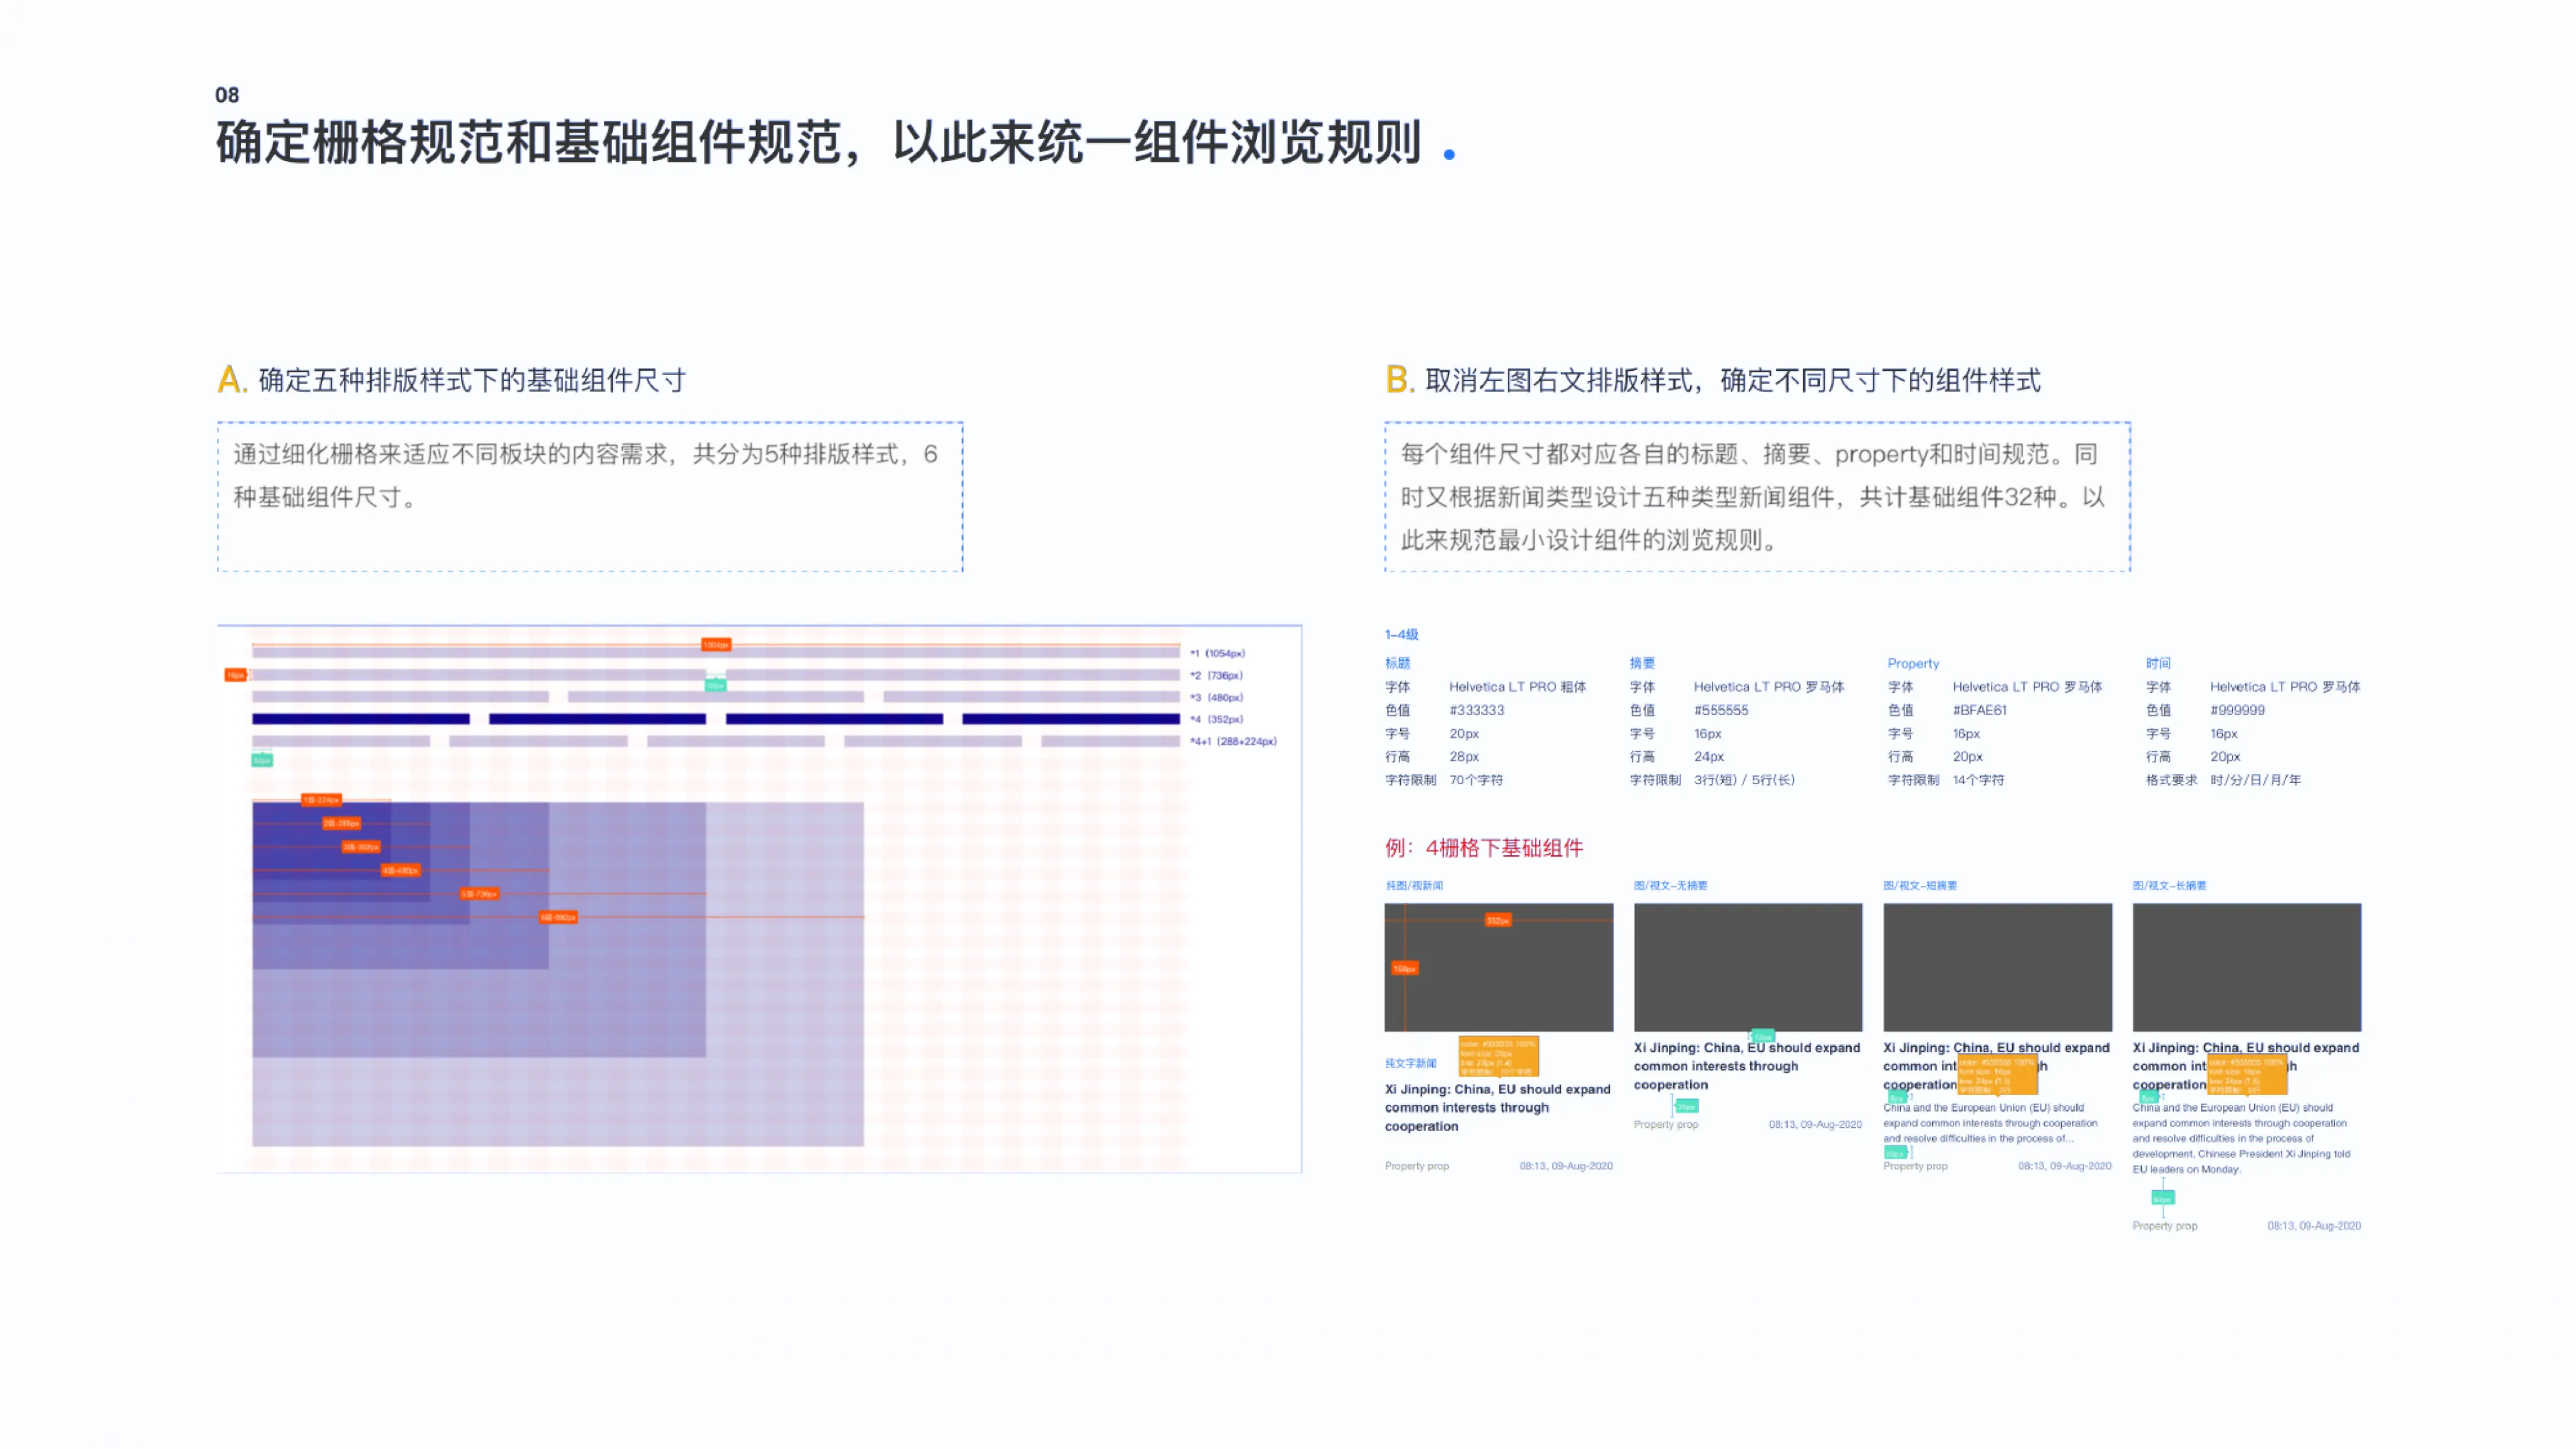Click the 纯文字新闻 label
2576x1449 pixels.
click(1410, 1064)
